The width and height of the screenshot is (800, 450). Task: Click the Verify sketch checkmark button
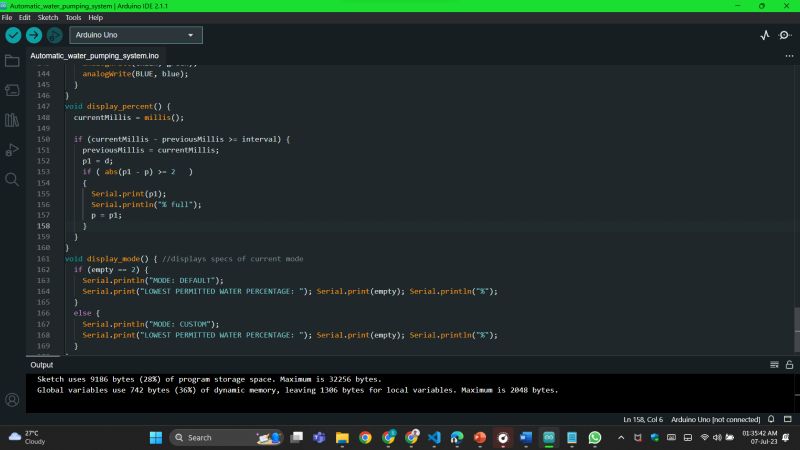click(x=13, y=35)
